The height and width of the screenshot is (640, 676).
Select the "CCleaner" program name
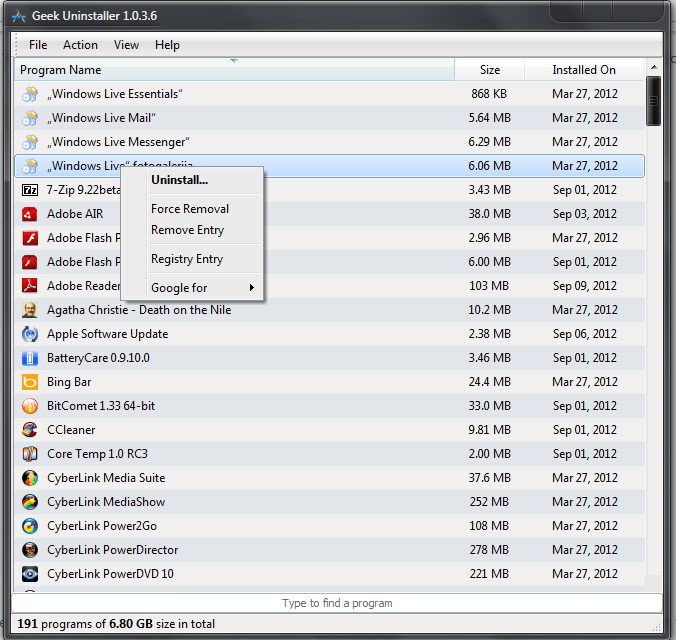click(x=71, y=430)
